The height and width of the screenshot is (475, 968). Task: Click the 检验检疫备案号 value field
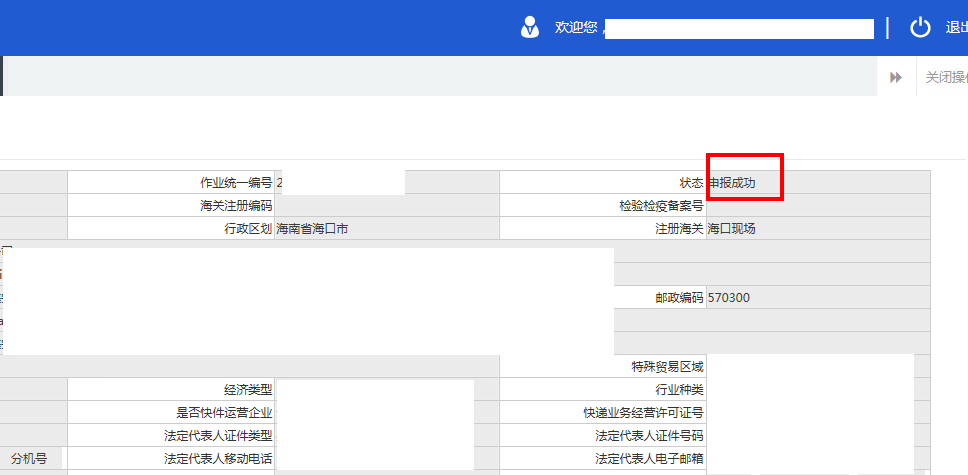tap(817, 206)
